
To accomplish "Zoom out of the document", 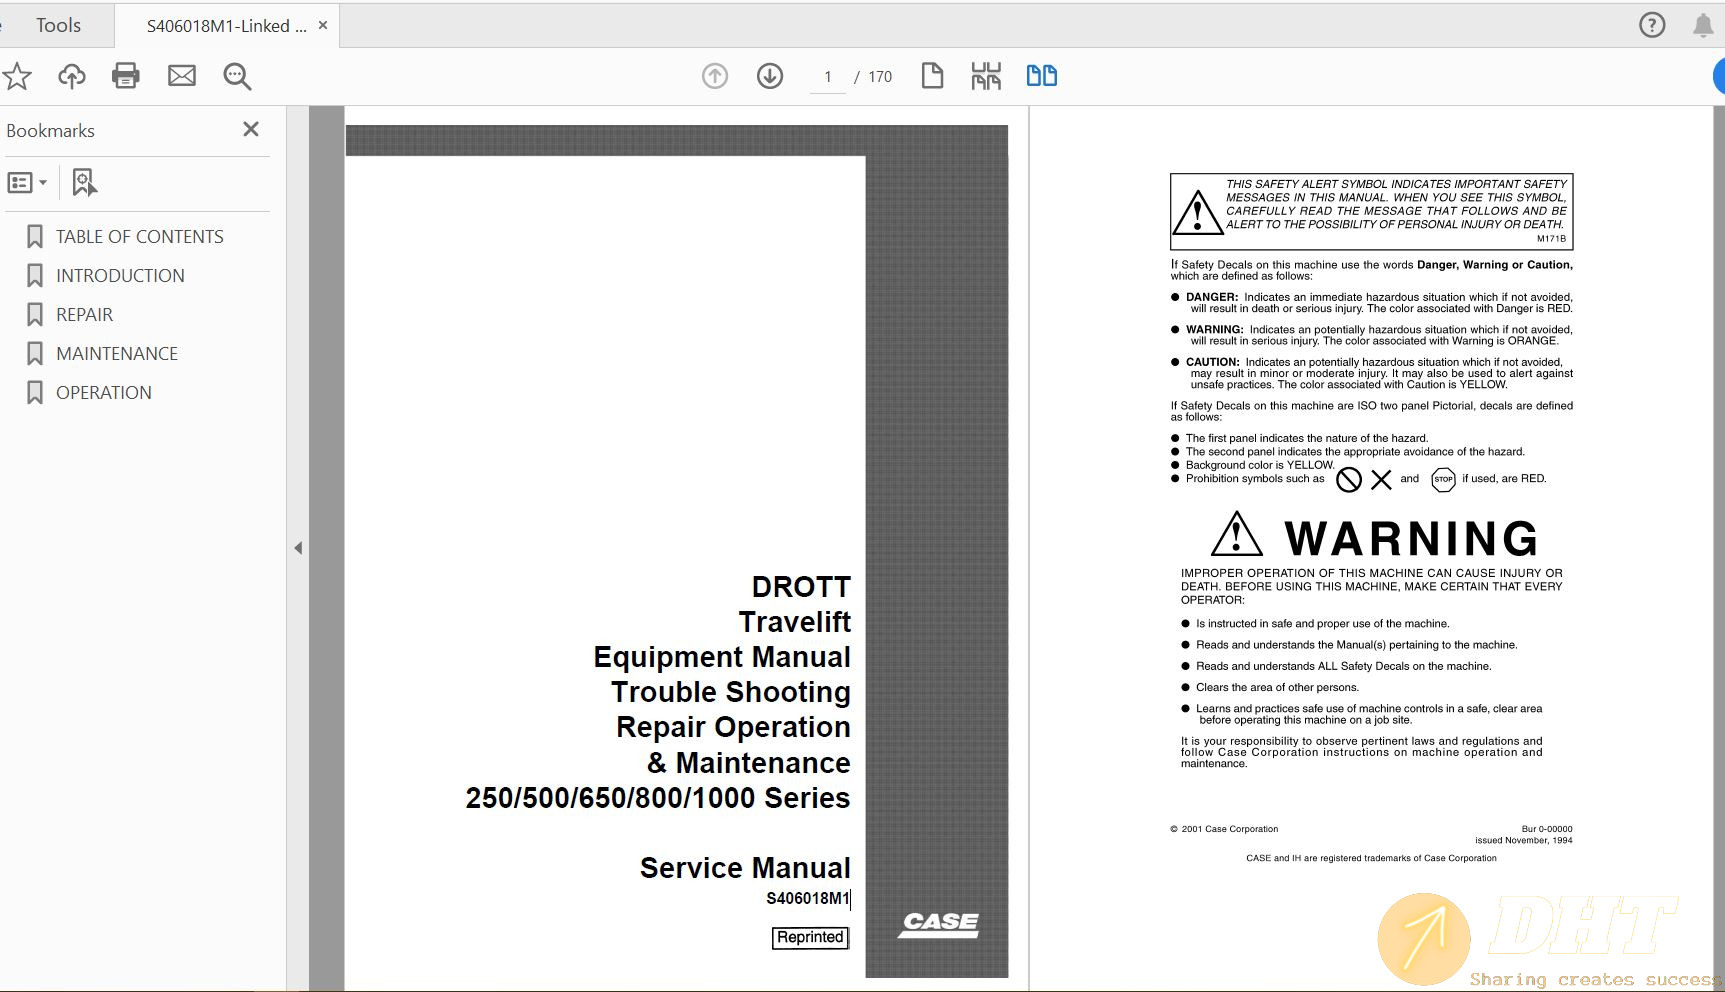I will pos(237,75).
